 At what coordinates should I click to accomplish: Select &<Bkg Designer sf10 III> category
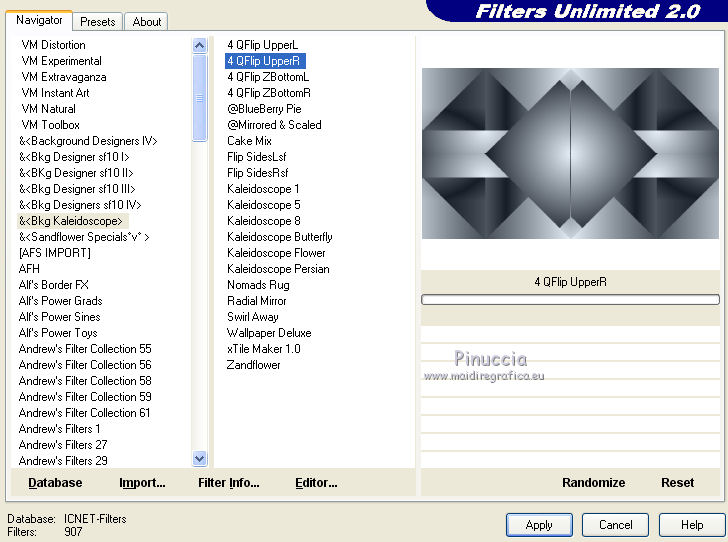77,189
